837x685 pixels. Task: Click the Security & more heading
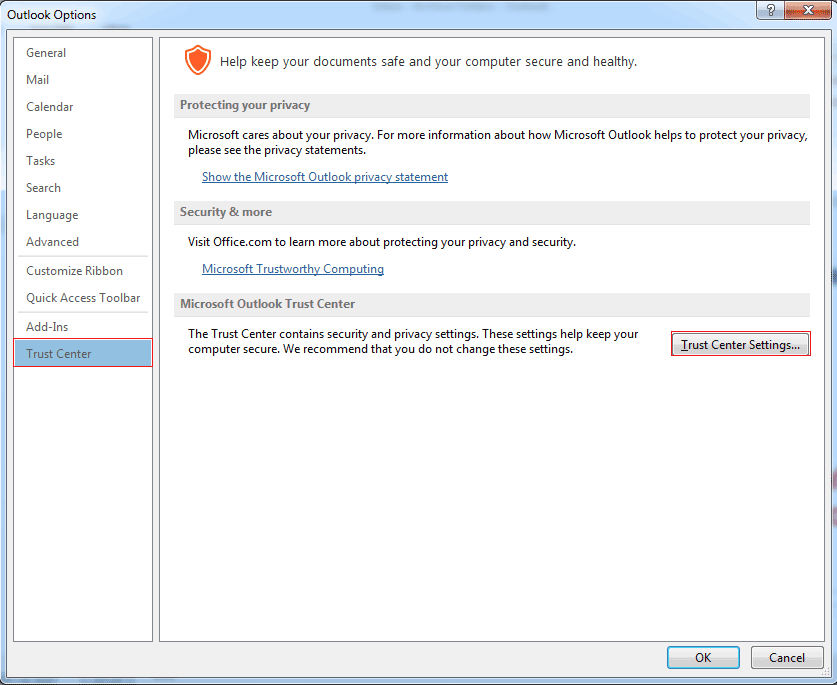(x=226, y=212)
